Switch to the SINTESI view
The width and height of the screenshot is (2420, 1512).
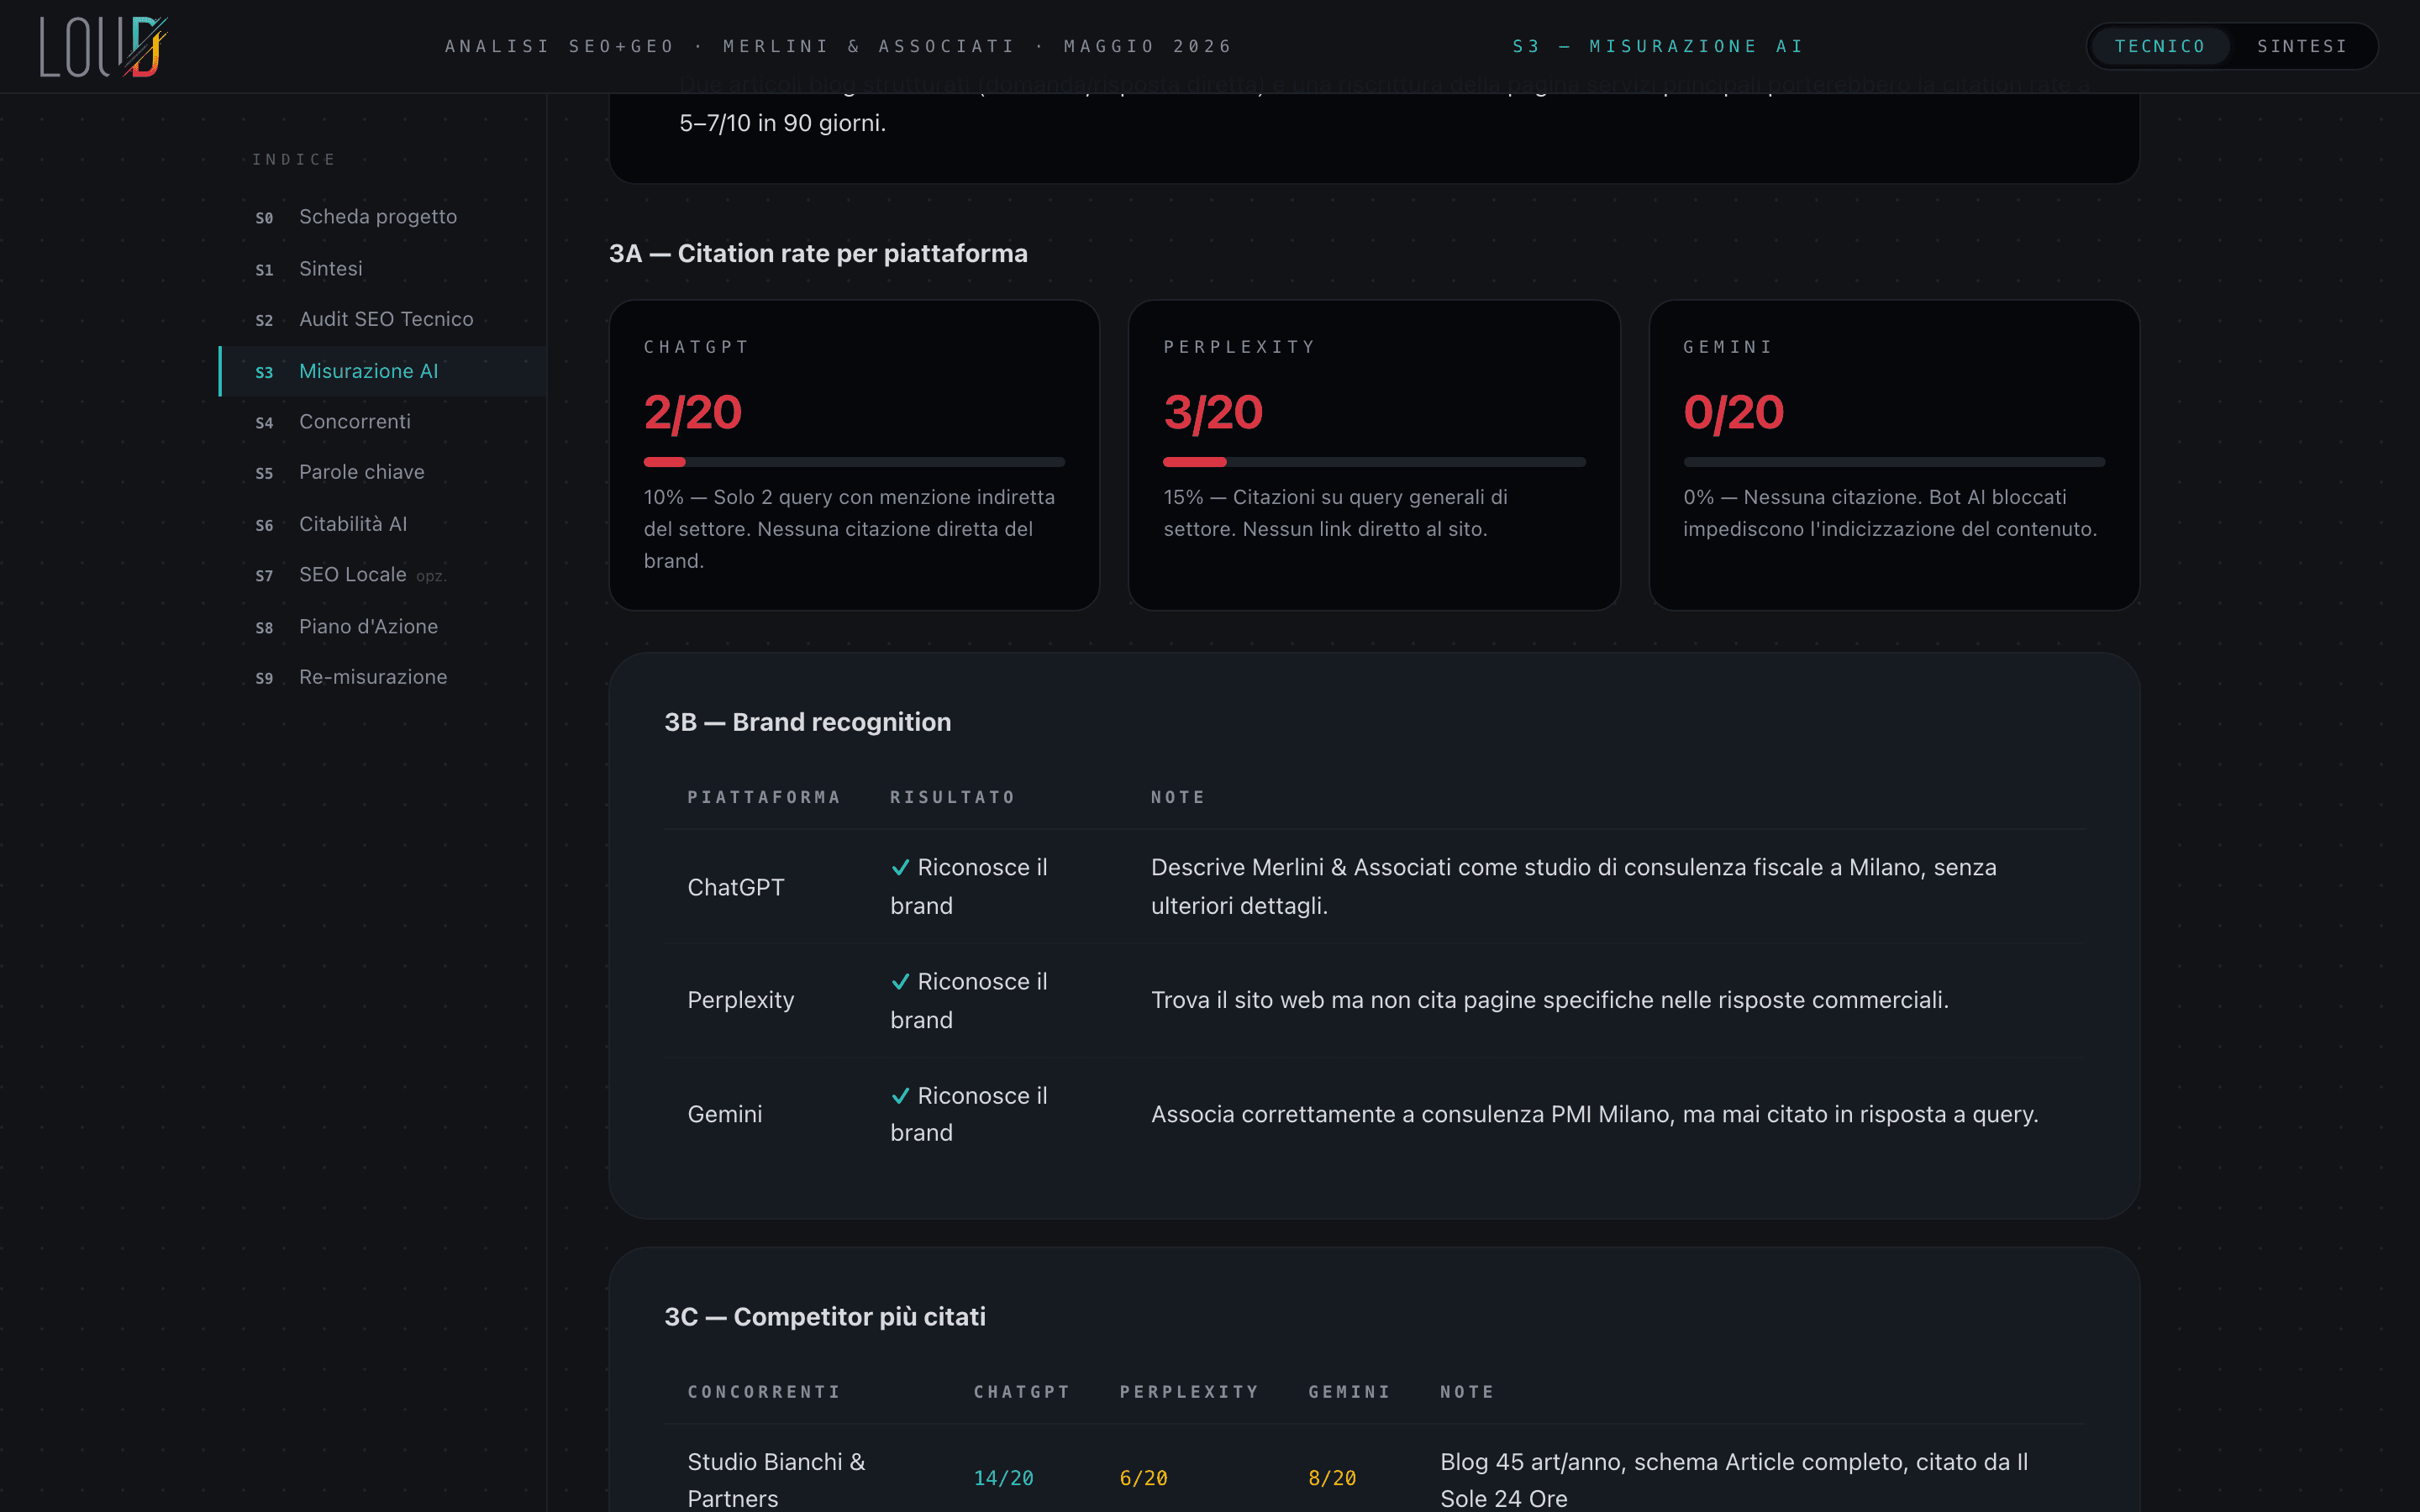(x=2302, y=46)
